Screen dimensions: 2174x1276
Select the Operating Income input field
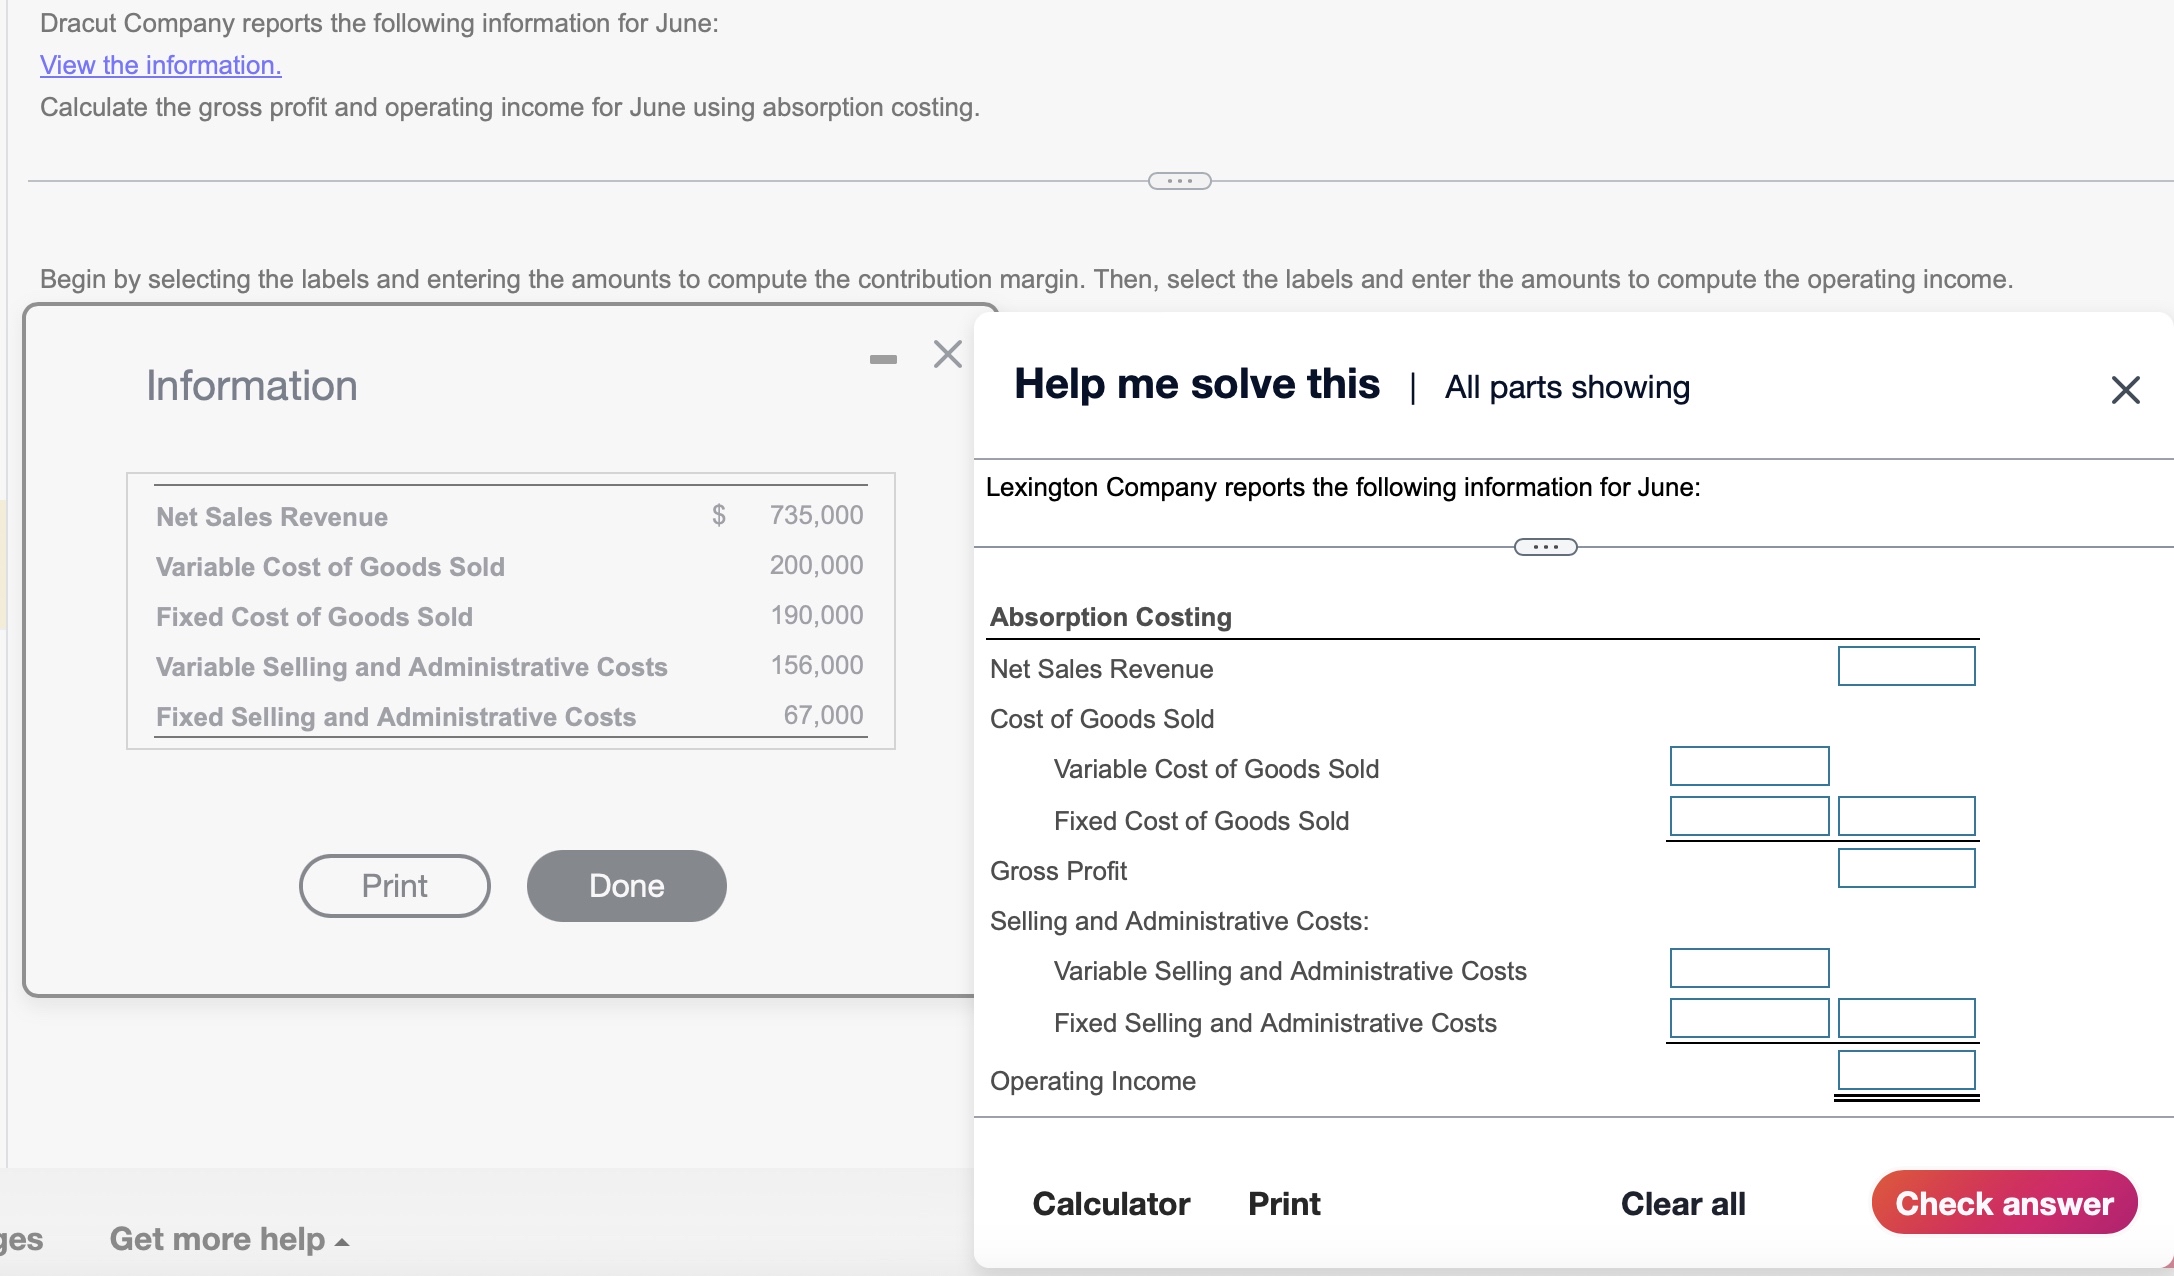tap(1906, 1070)
